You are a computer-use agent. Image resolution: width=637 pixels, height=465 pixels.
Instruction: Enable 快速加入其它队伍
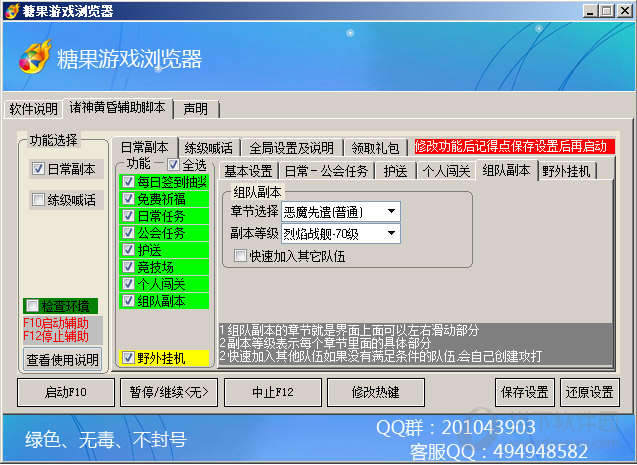click(240, 256)
